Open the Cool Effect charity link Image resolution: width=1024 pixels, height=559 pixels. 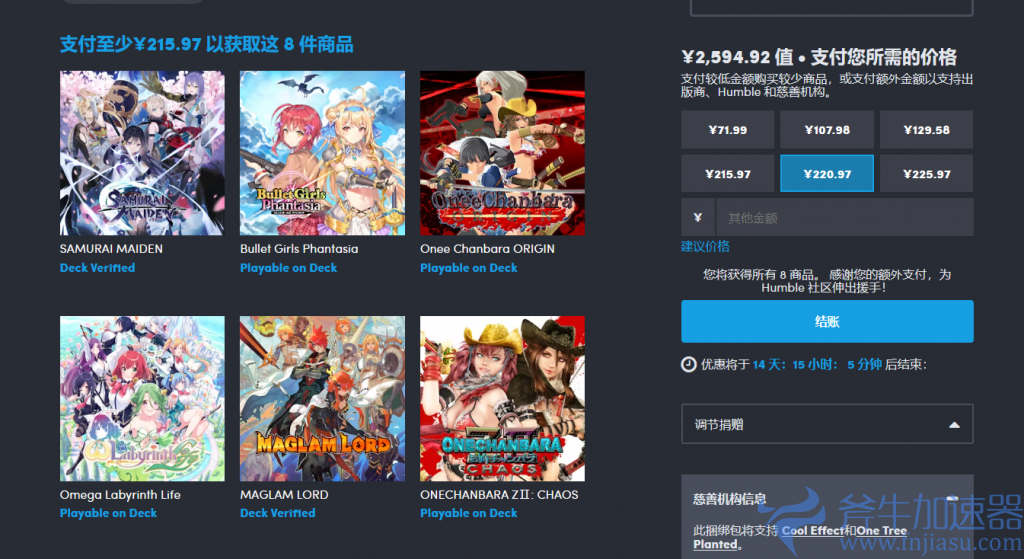point(812,530)
